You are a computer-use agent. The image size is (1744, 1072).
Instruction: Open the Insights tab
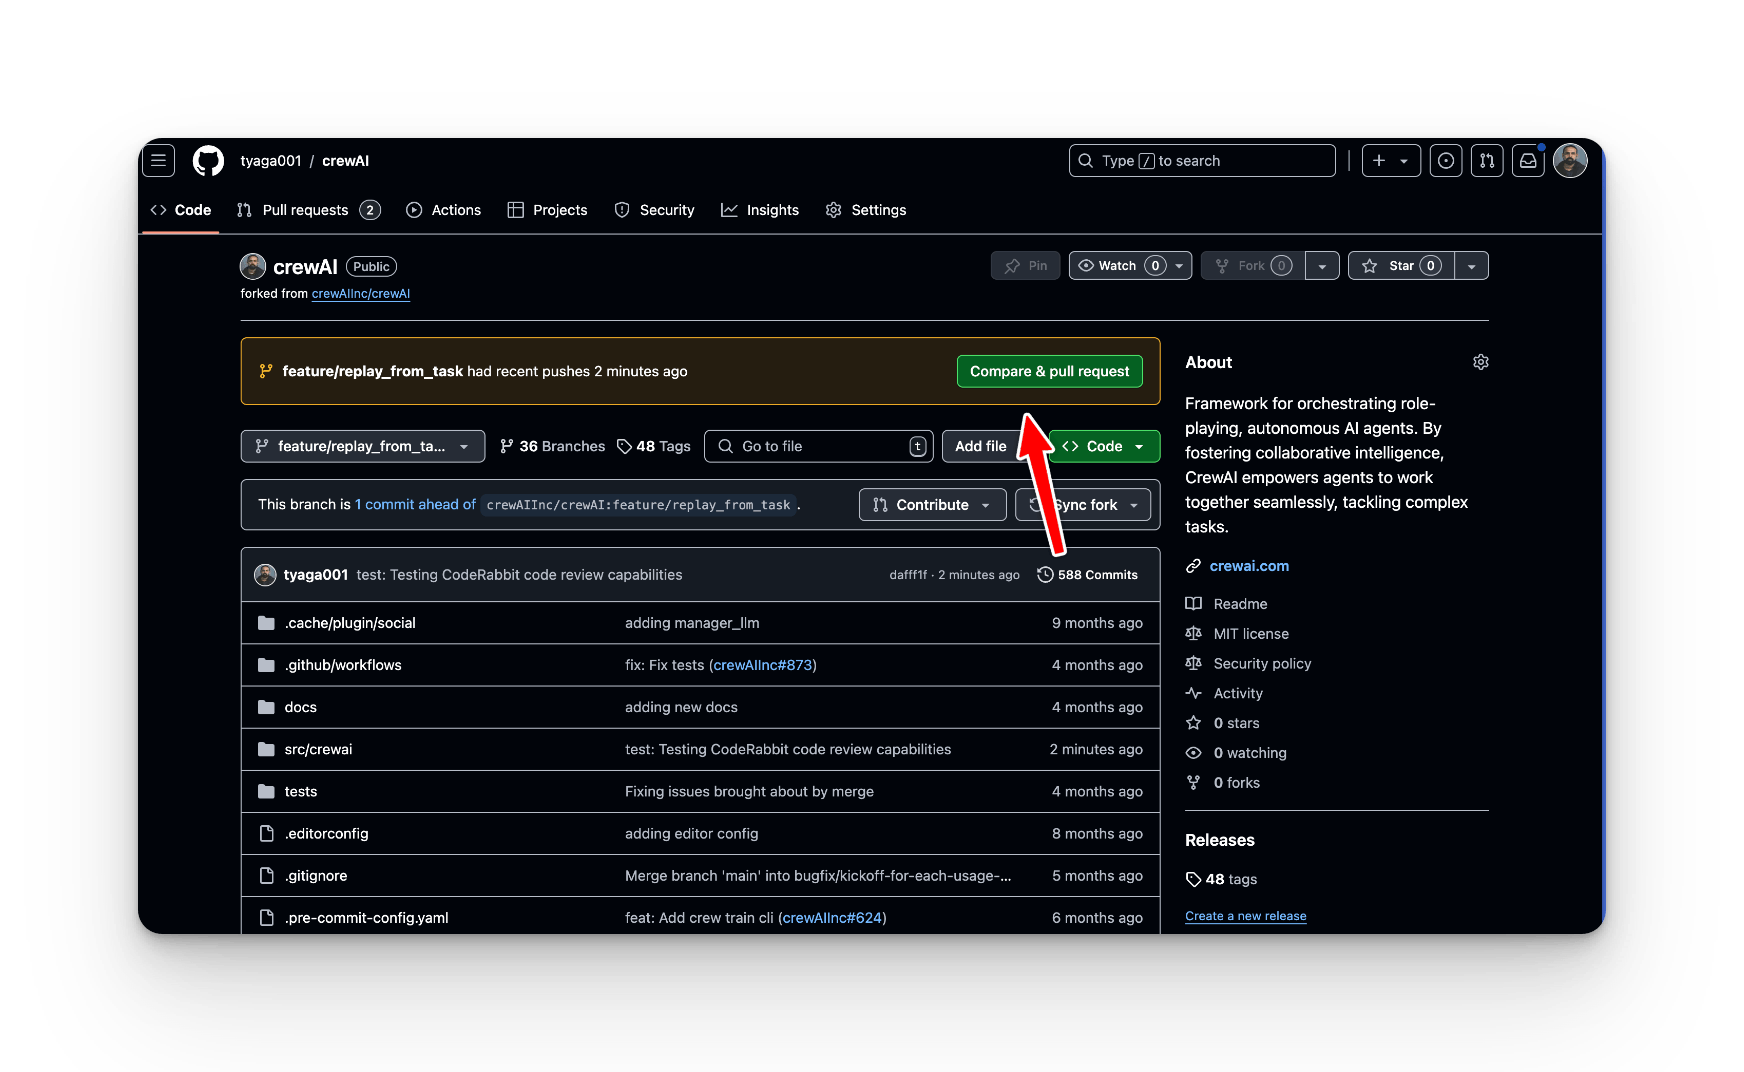pos(760,210)
